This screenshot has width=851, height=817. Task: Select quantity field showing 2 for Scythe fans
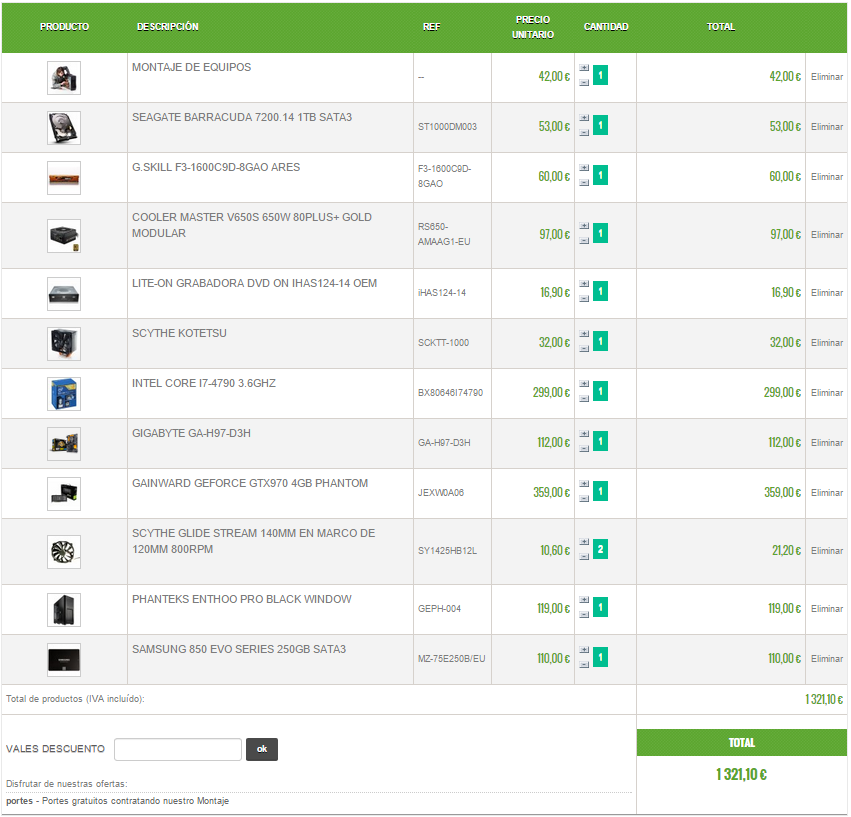600,549
